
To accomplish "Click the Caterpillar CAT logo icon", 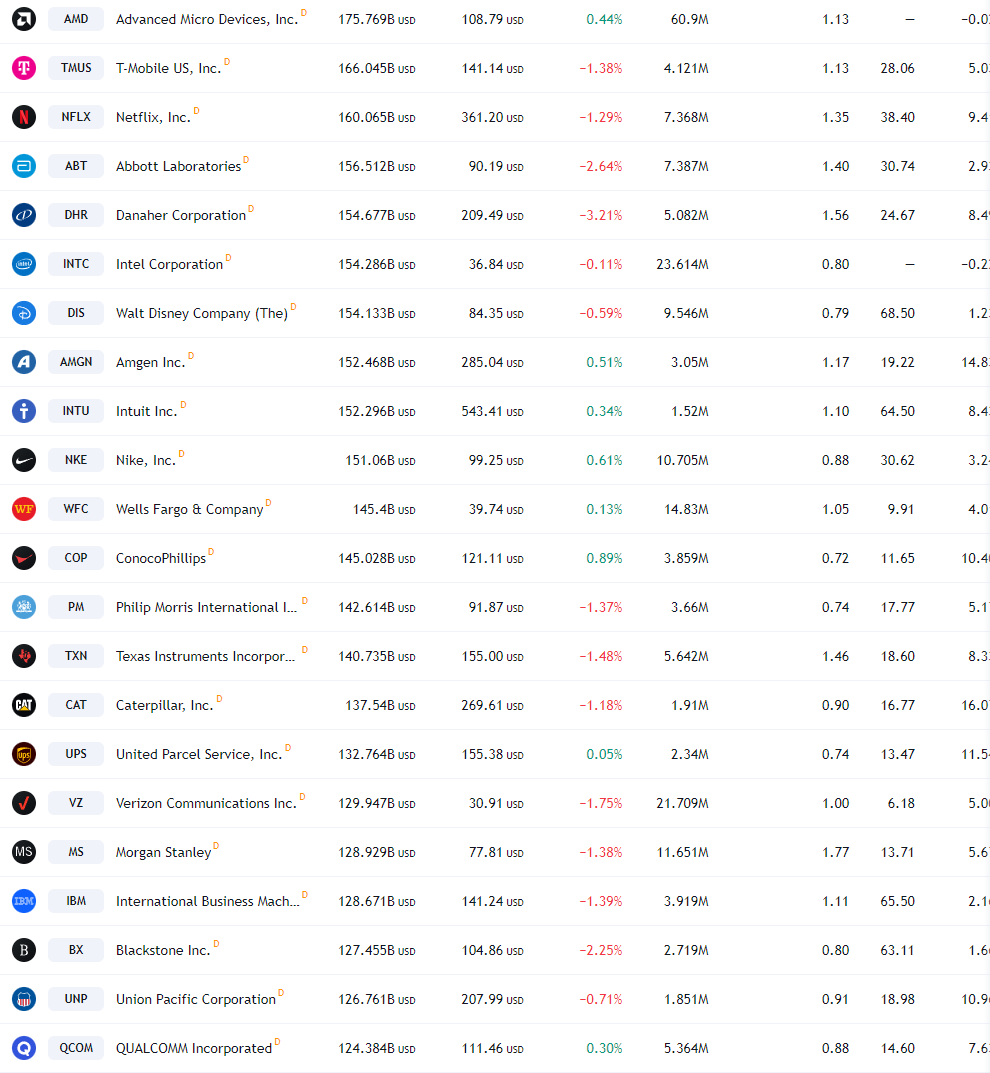I will tap(24, 705).
